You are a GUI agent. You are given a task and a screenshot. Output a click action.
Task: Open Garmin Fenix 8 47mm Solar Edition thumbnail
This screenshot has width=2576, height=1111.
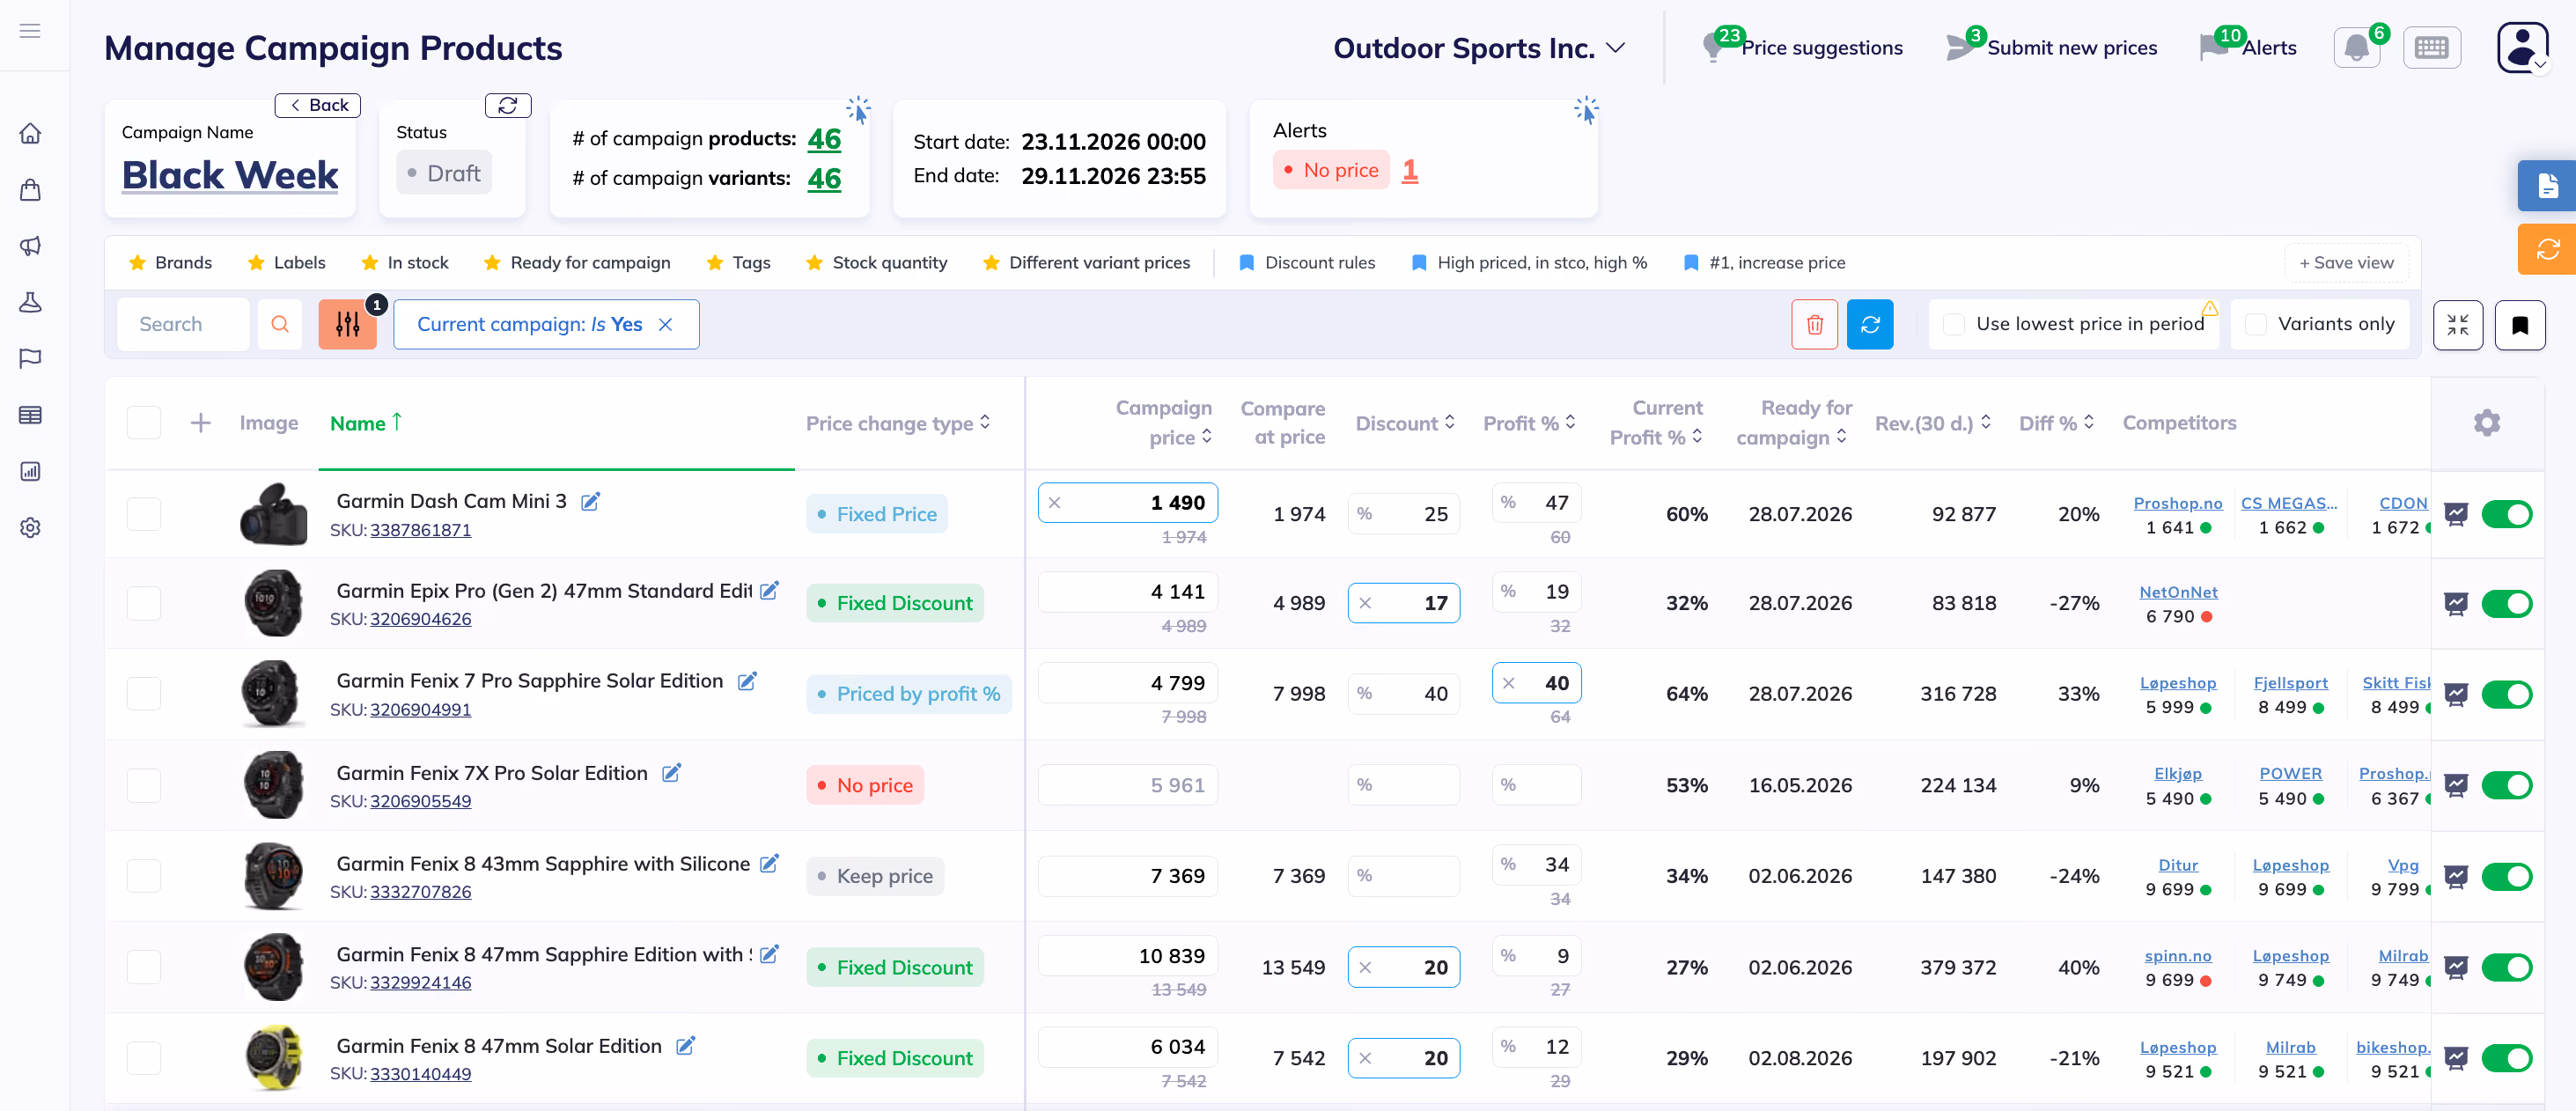(x=273, y=1058)
